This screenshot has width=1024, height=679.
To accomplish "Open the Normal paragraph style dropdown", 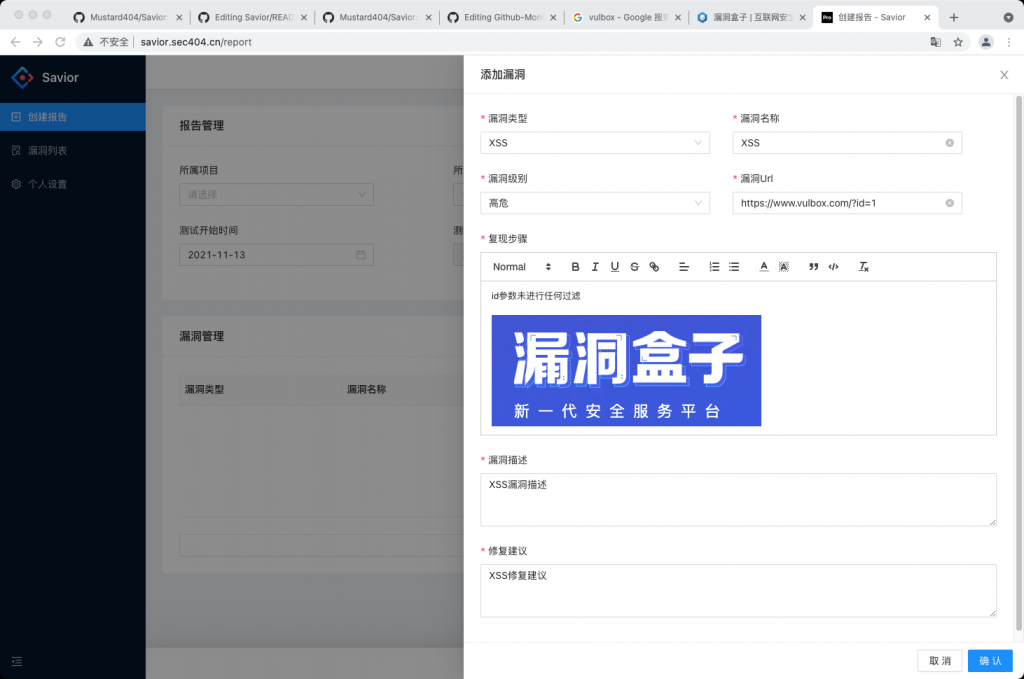I will coord(518,266).
